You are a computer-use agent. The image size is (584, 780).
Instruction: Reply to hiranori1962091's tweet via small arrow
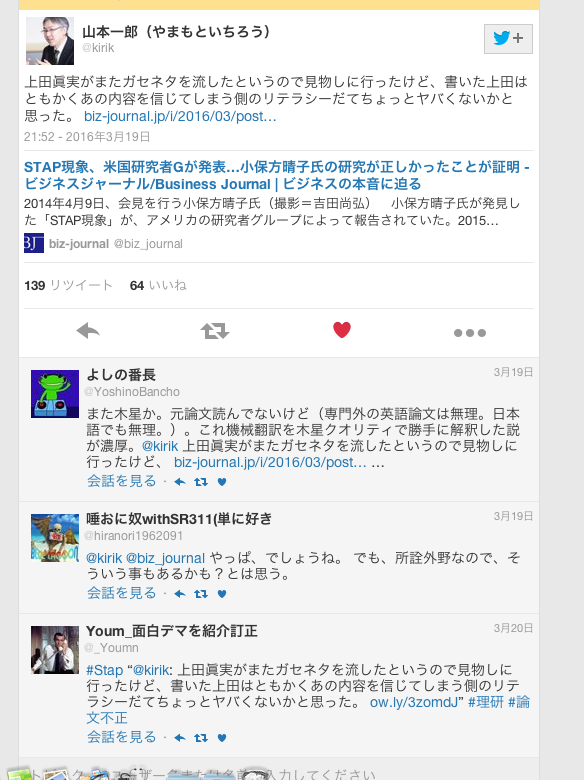pos(180,593)
